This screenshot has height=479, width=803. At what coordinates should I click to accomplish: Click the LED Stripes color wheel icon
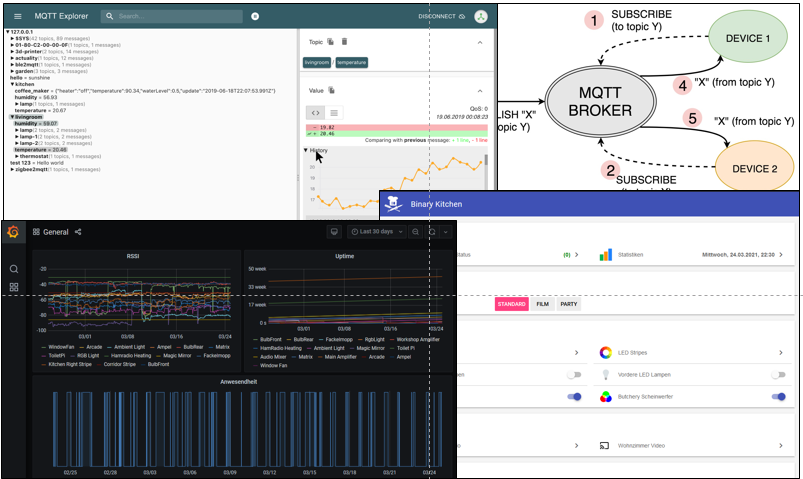click(x=606, y=352)
